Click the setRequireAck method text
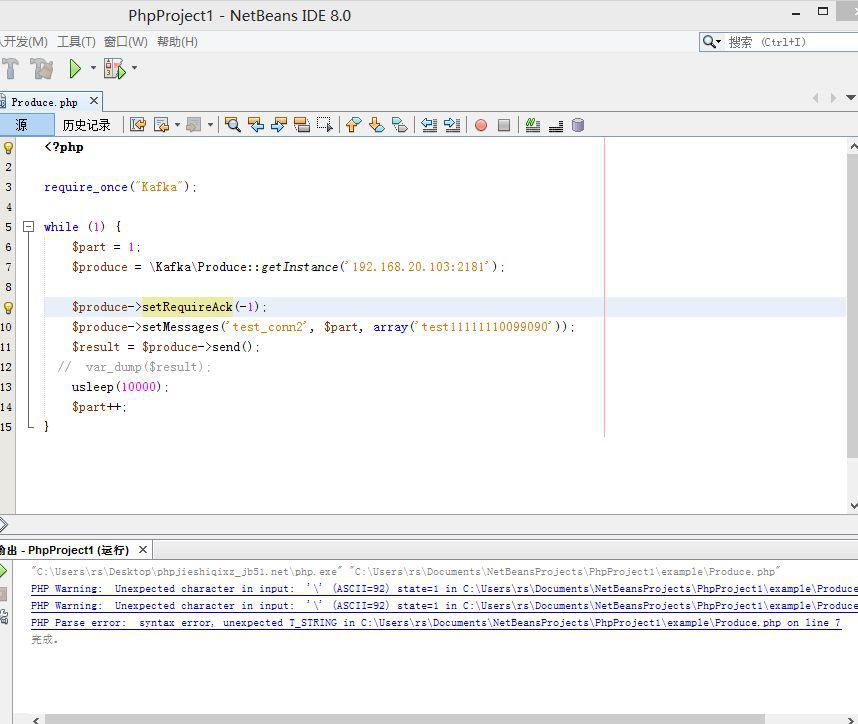Image resolution: width=858 pixels, height=724 pixels. pos(187,307)
